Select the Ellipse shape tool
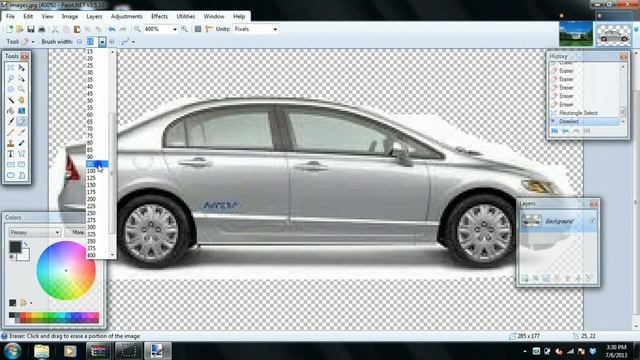Viewport: 640px width, 360px height. pyautogui.click(x=11, y=175)
